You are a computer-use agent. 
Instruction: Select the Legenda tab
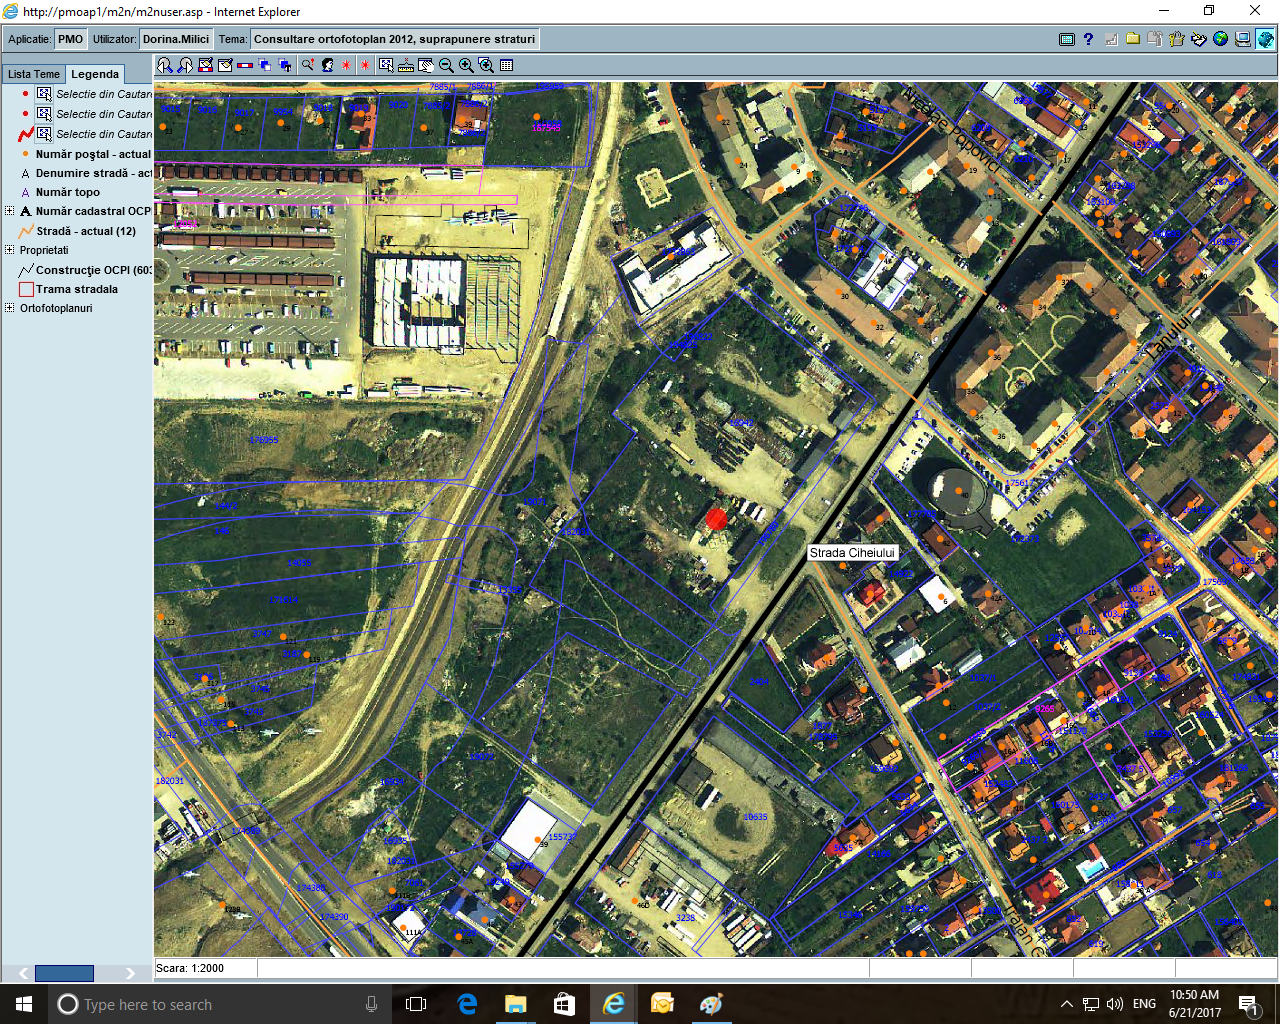point(95,74)
